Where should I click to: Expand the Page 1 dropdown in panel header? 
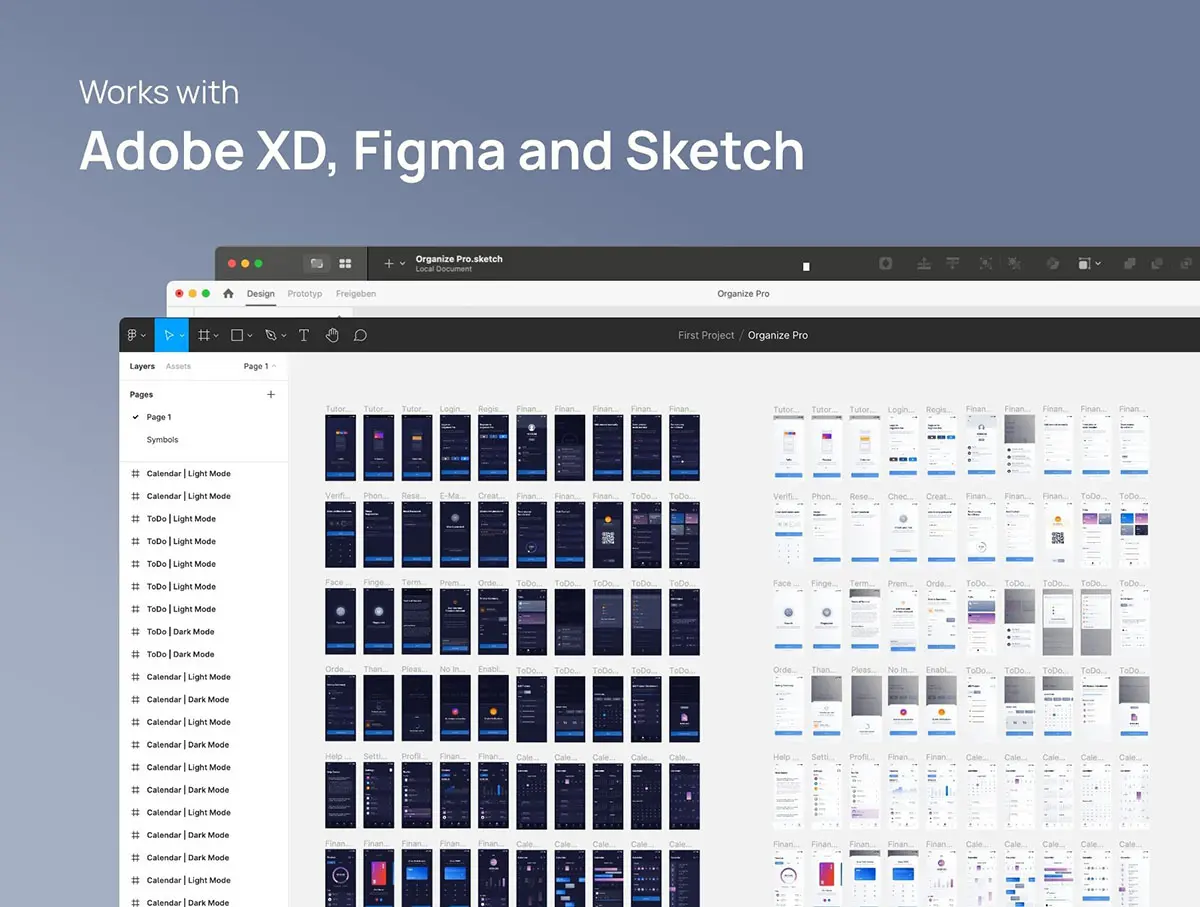(260, 367)
